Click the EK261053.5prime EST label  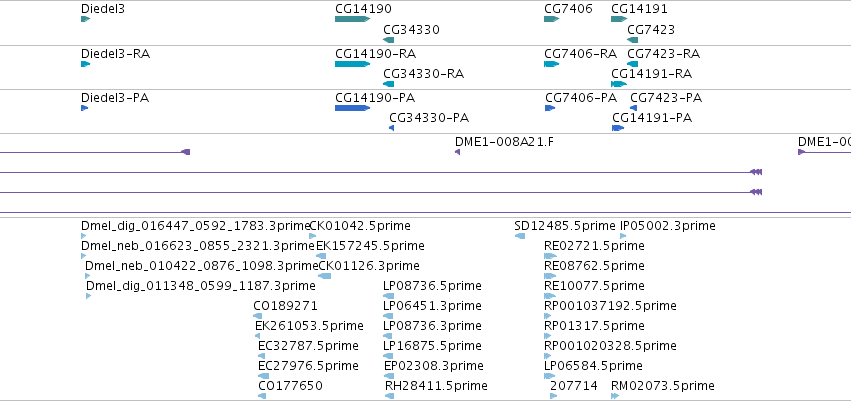(x=309, y=326)
